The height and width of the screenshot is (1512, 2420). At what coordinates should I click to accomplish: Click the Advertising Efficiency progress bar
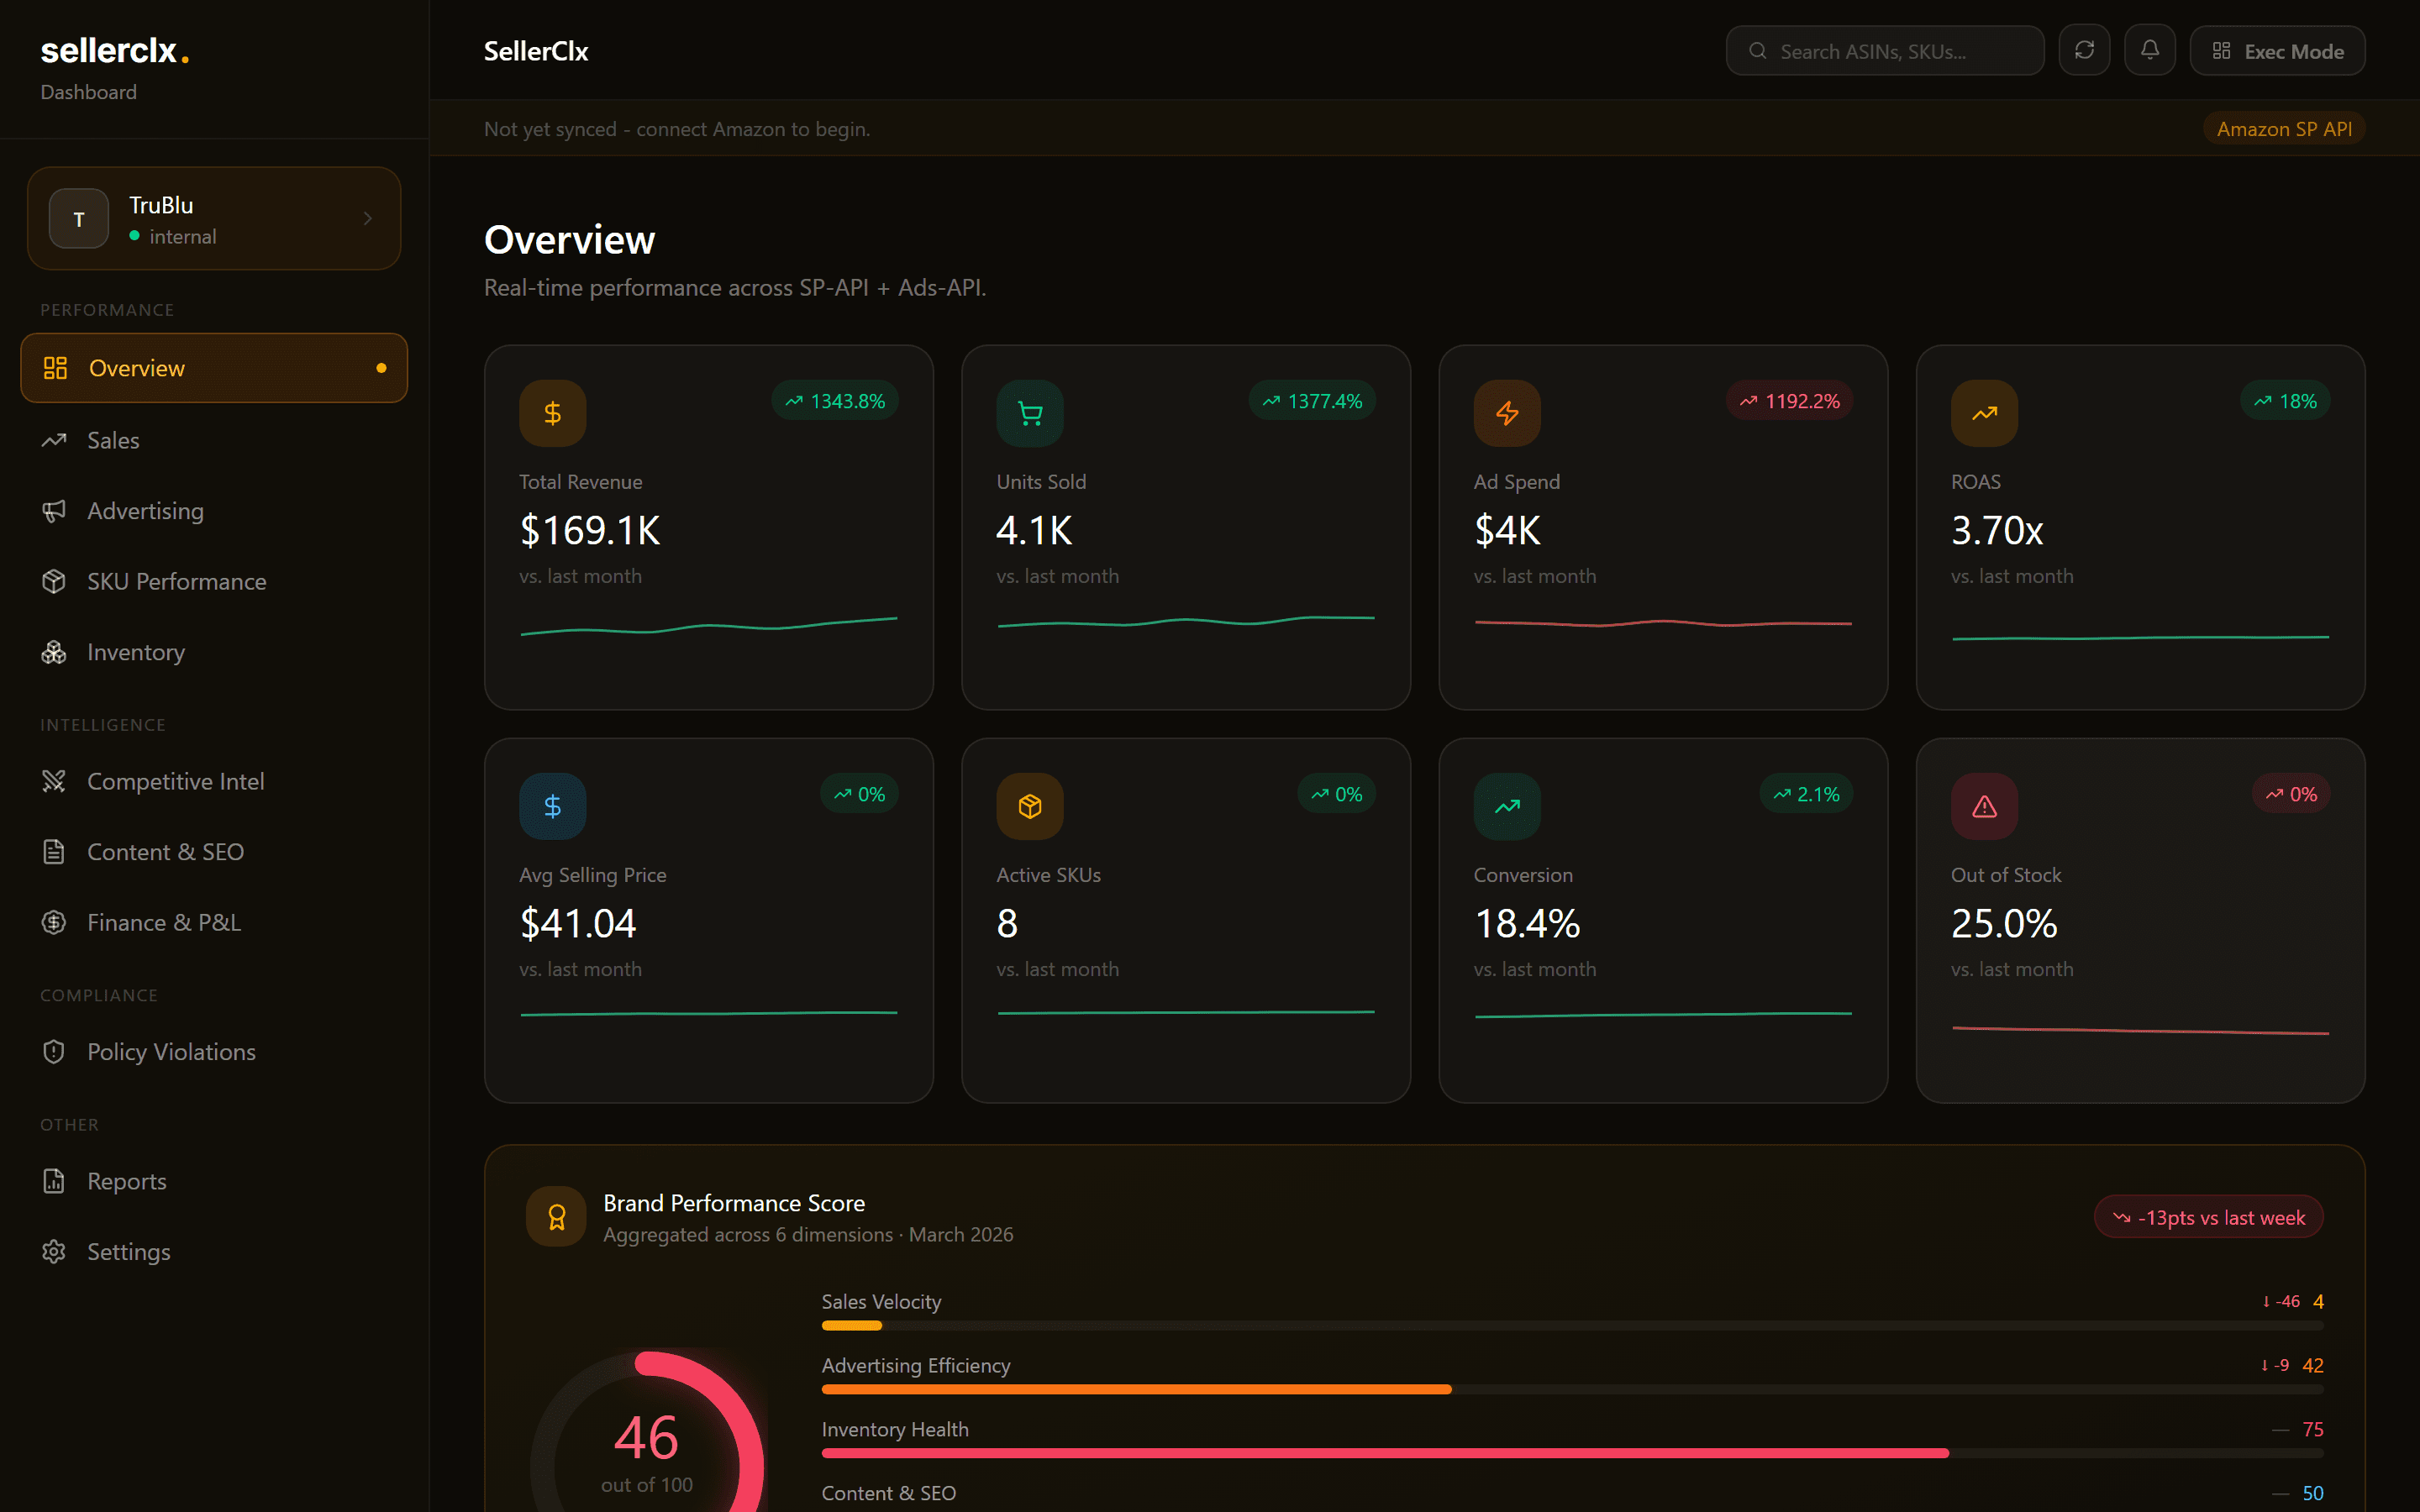click(1572, 1390)
